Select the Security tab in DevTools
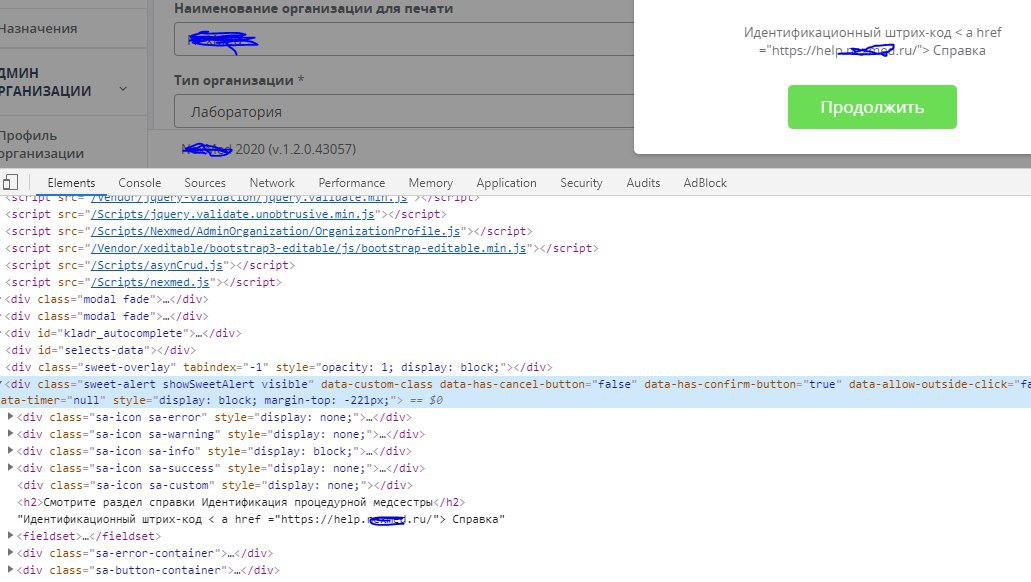1031x582 pixels. pos(581,183)
